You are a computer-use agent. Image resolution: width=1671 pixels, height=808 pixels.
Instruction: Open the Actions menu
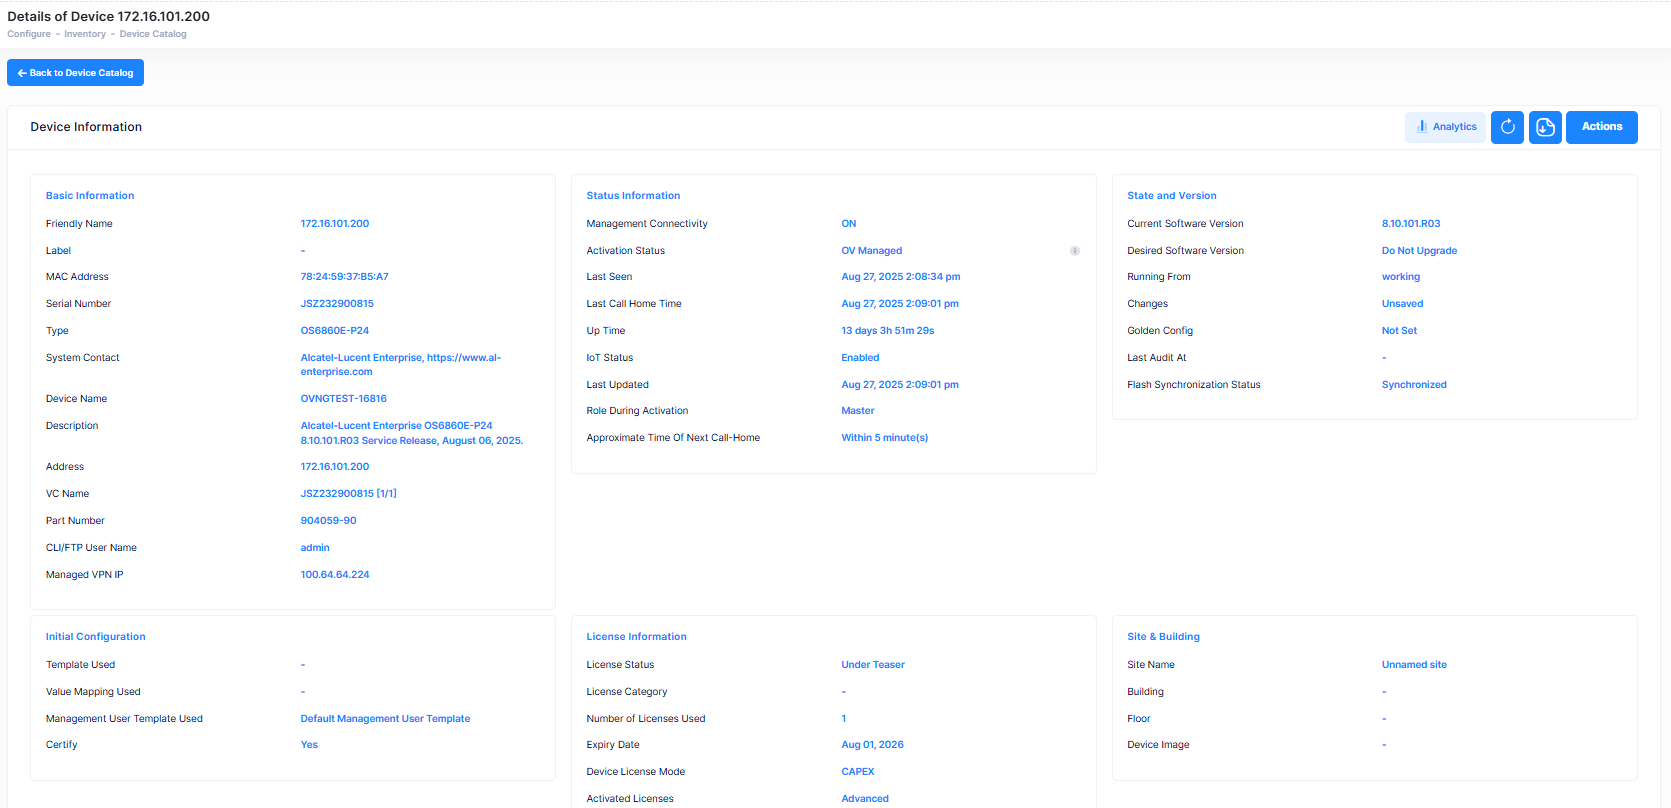point(1601,127)
